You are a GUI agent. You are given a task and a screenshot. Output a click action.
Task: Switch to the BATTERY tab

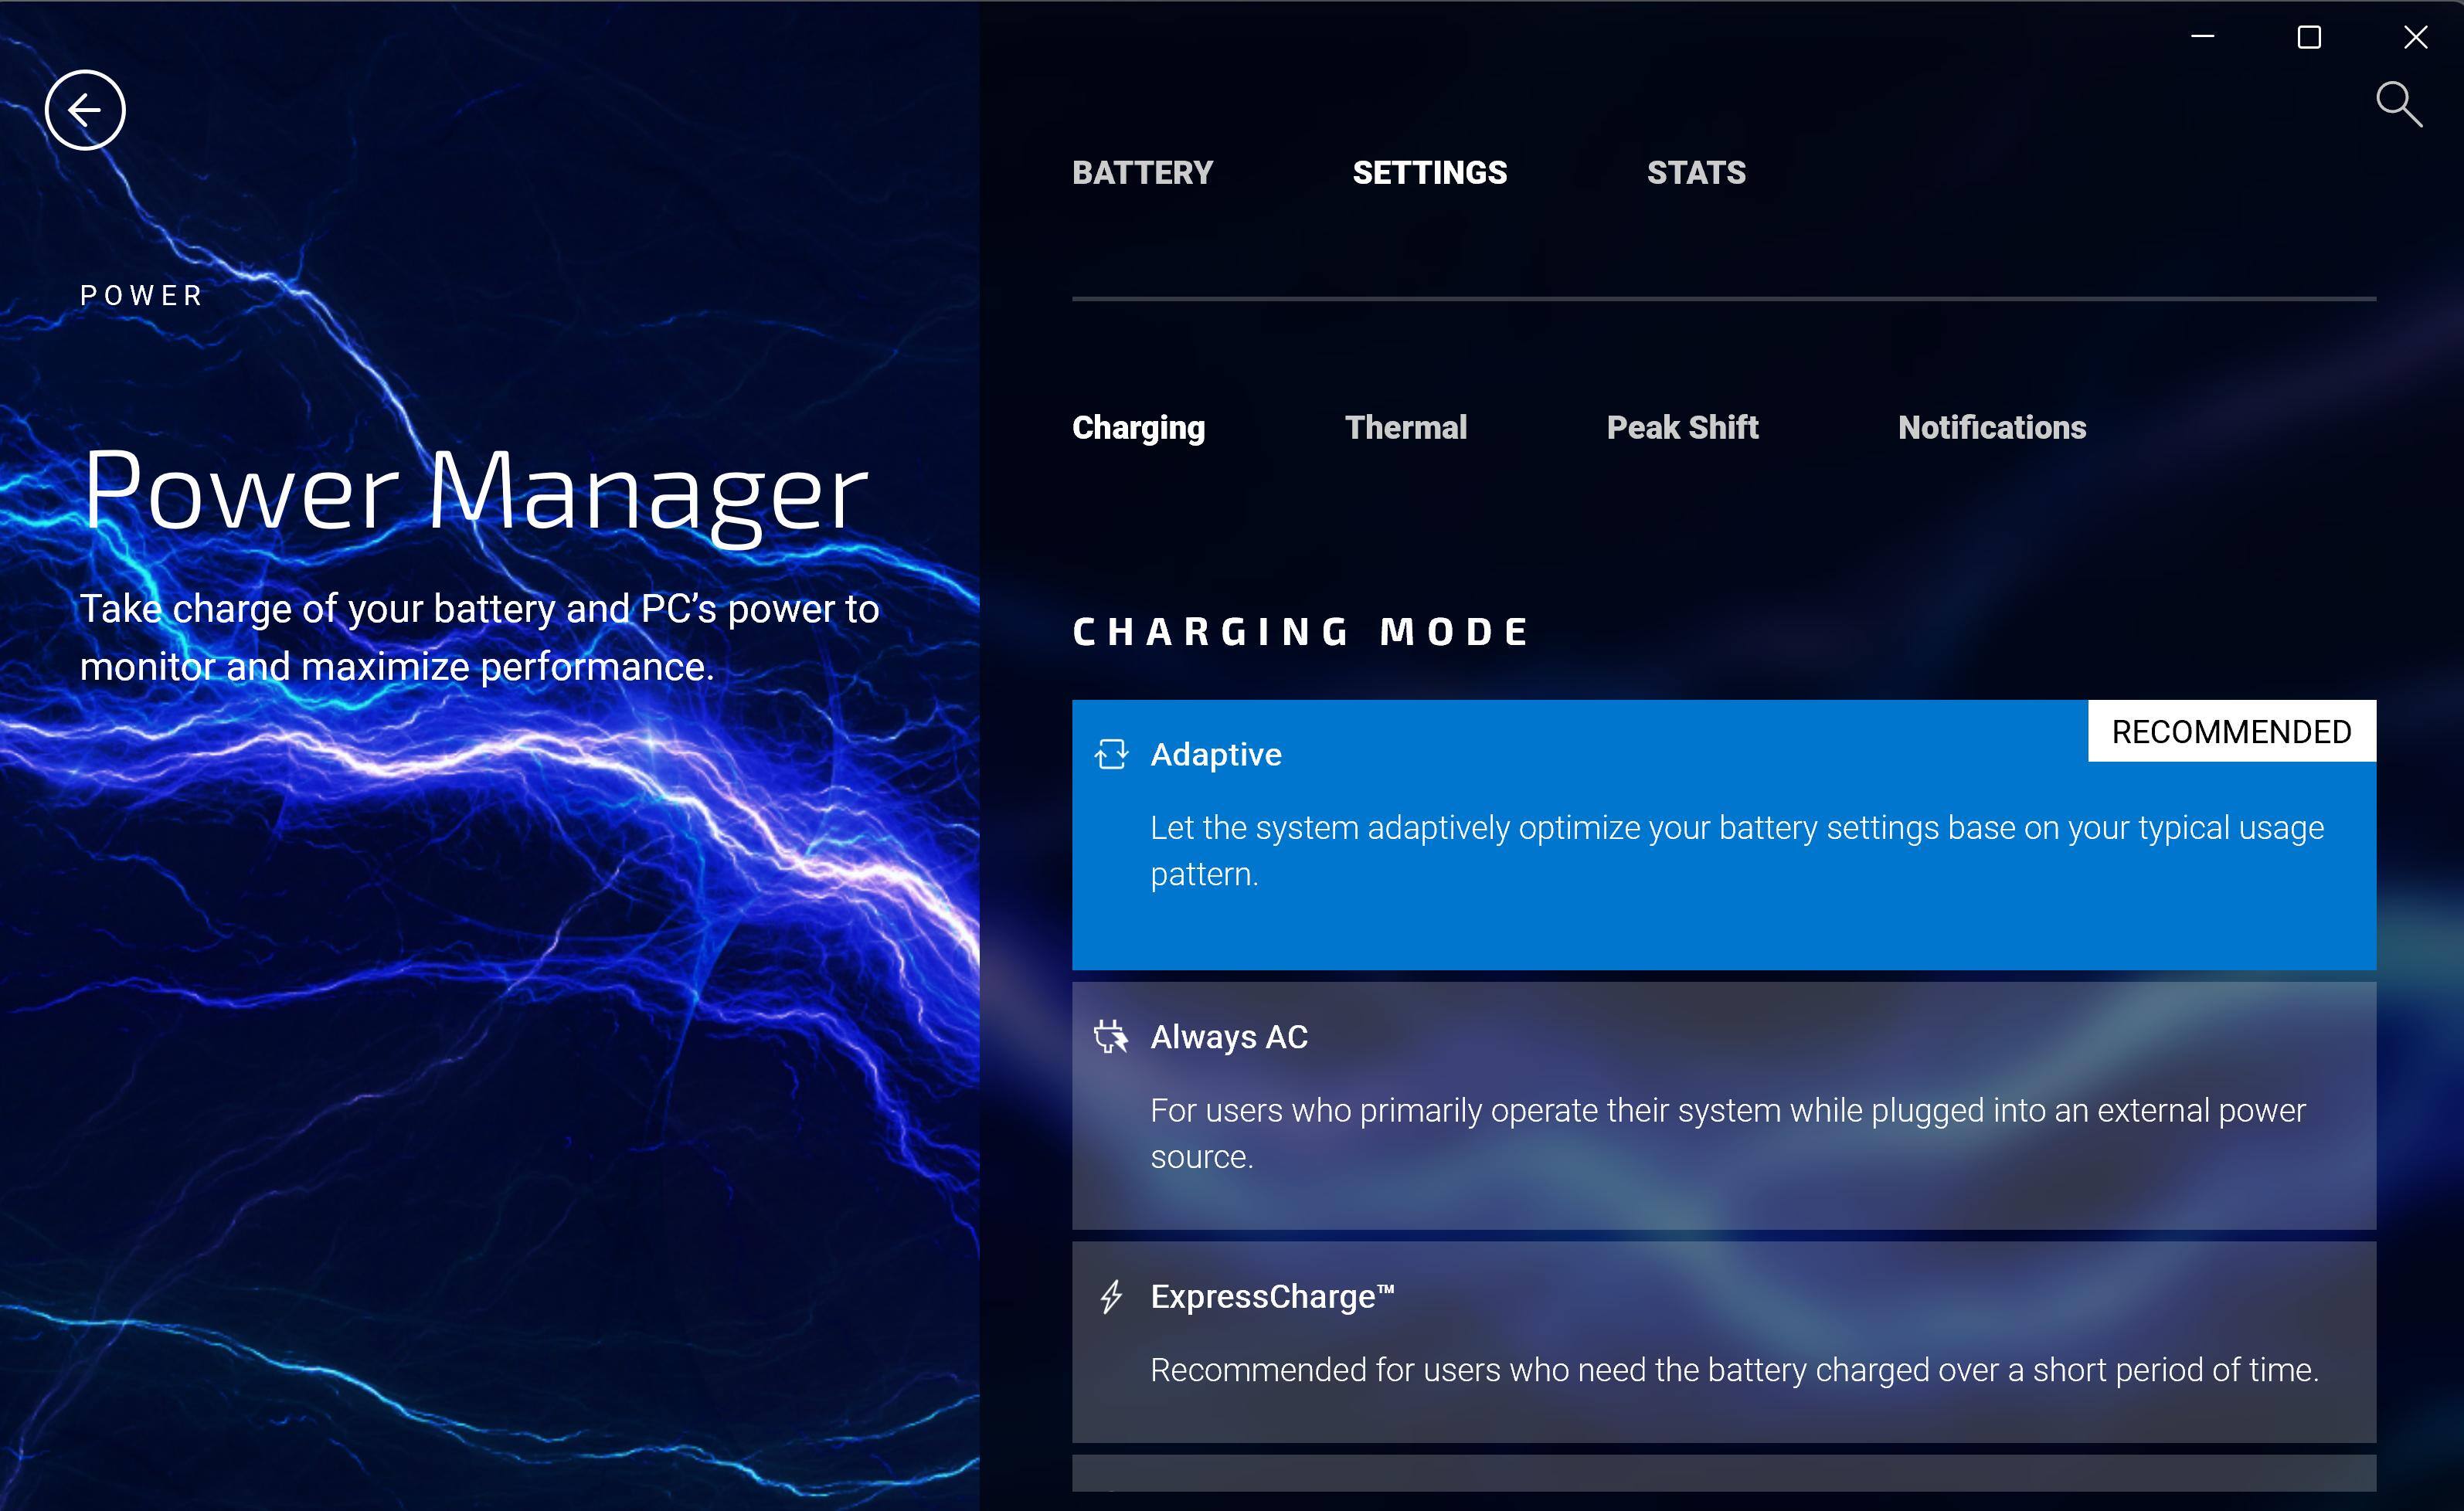coord(1142,173)
